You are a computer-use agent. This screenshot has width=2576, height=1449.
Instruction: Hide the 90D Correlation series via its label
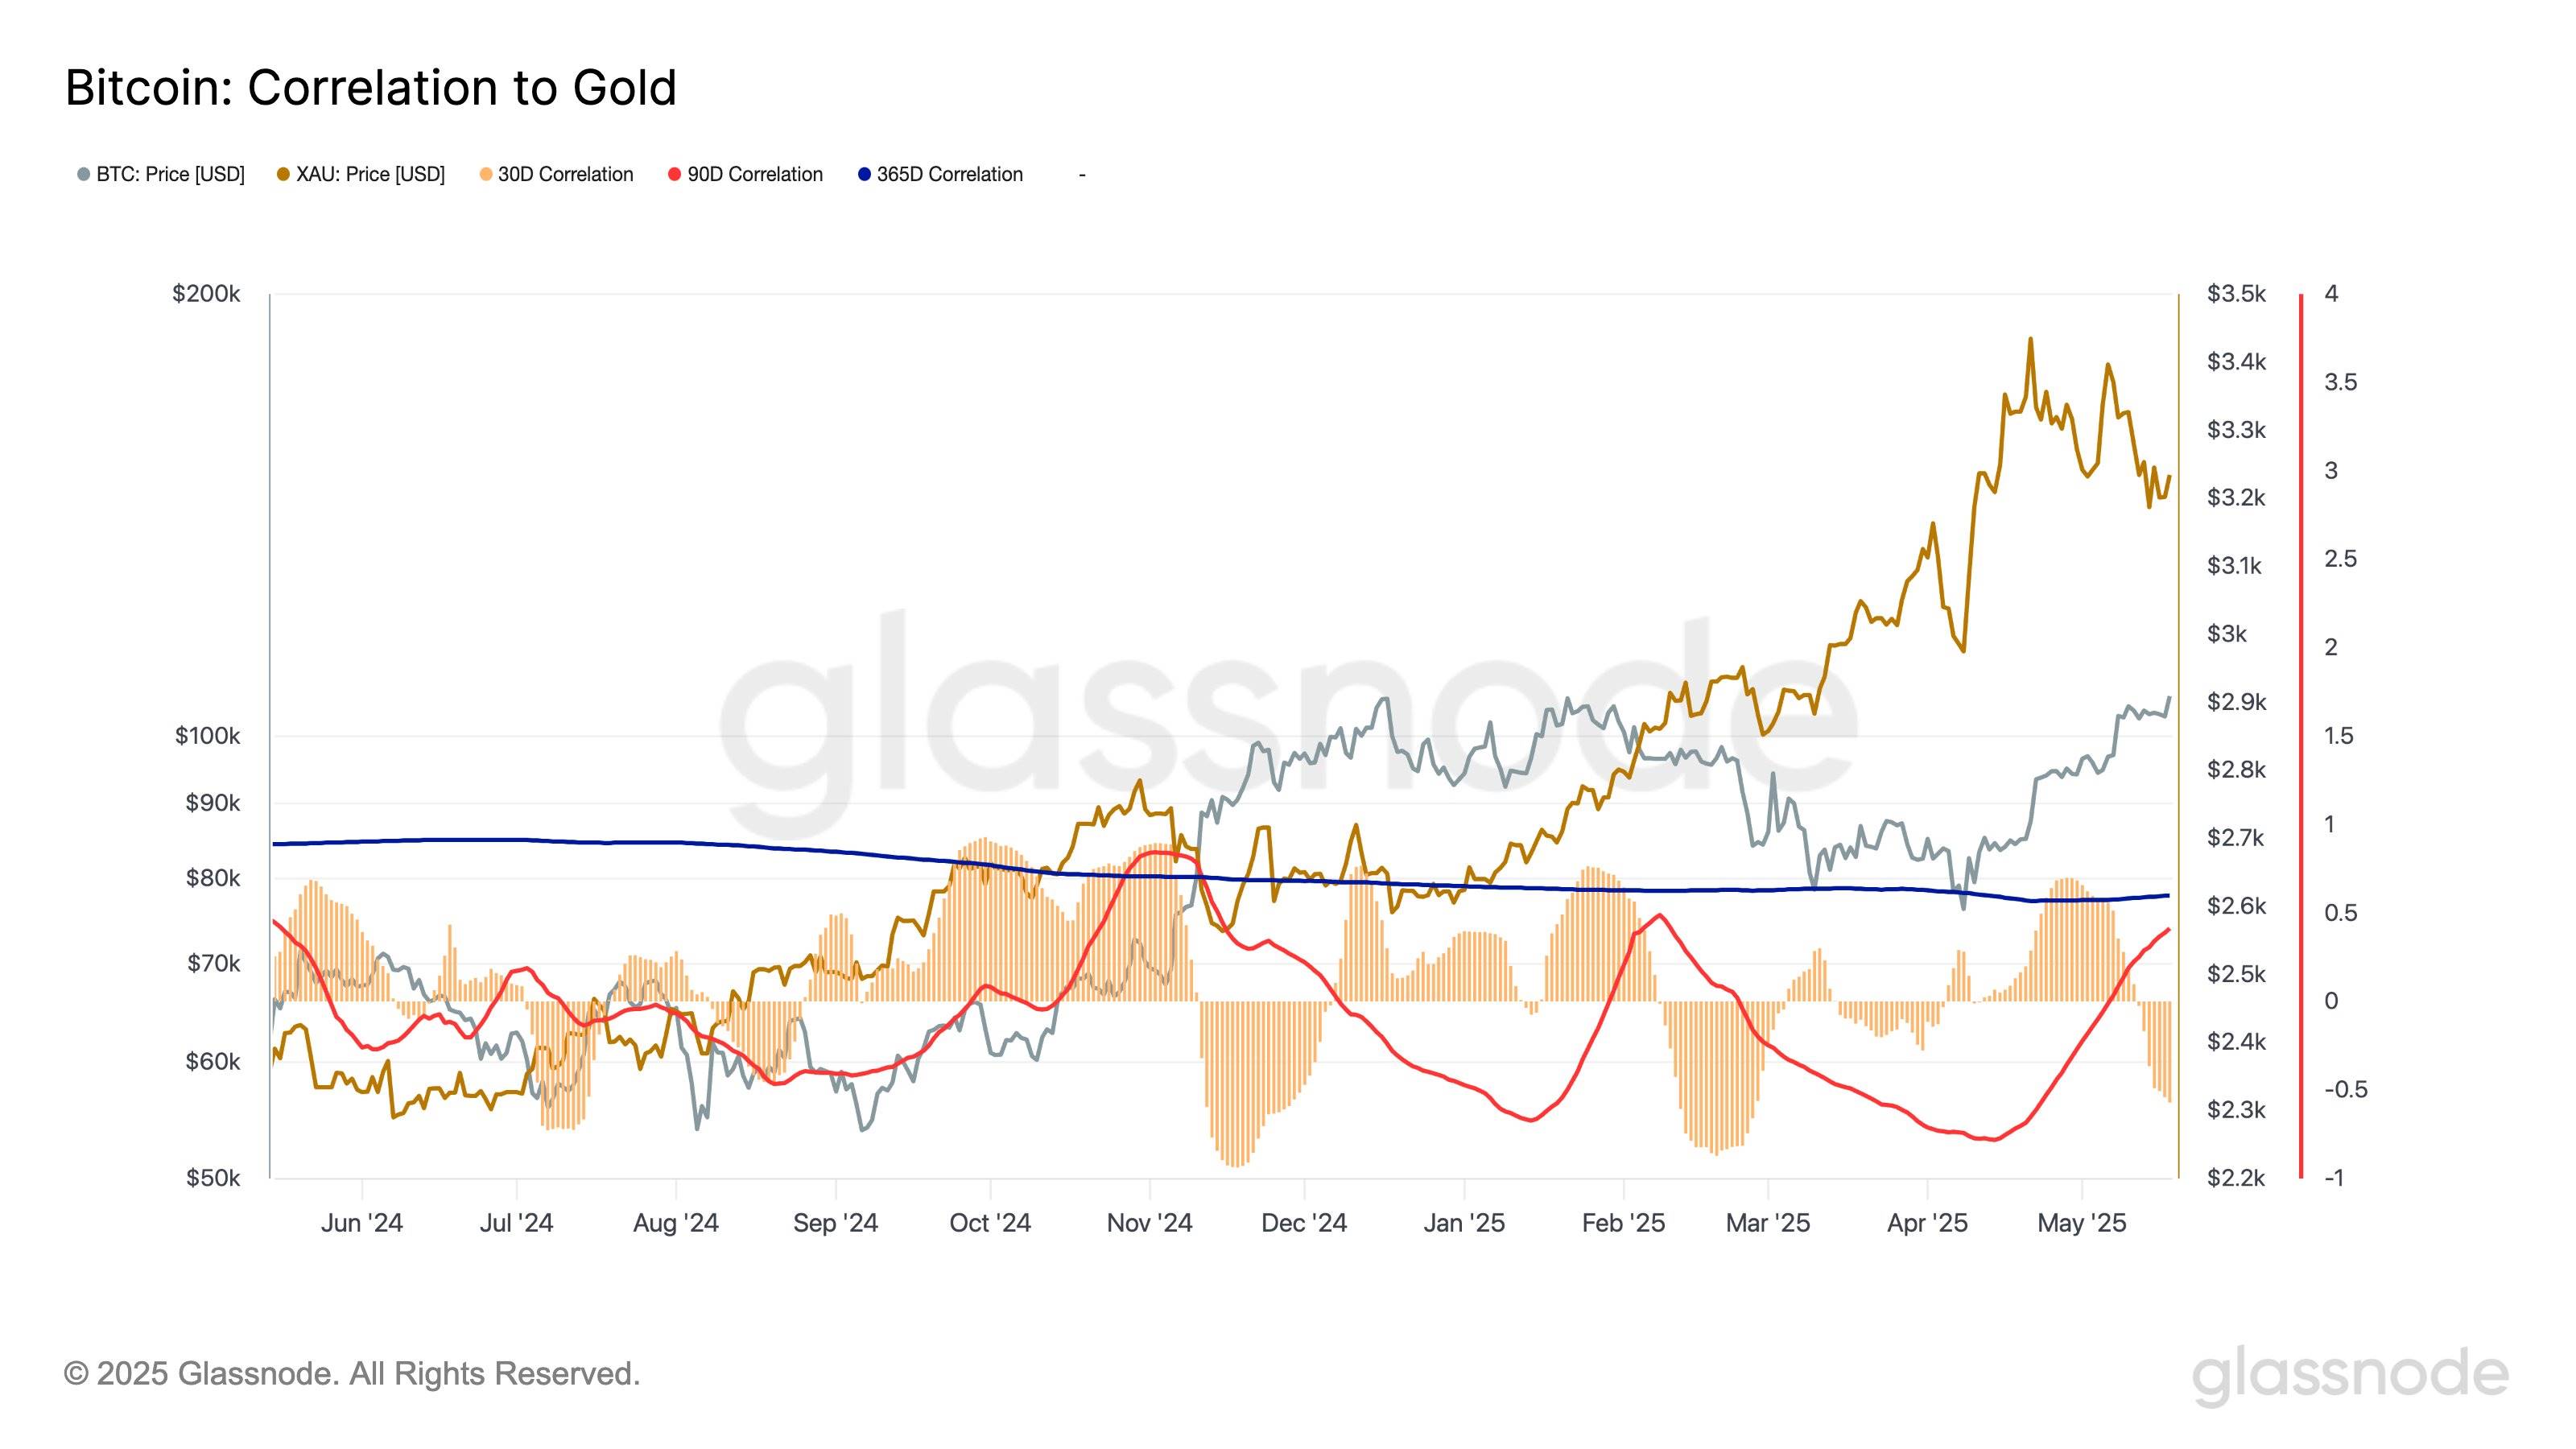[x=755, y=175]
